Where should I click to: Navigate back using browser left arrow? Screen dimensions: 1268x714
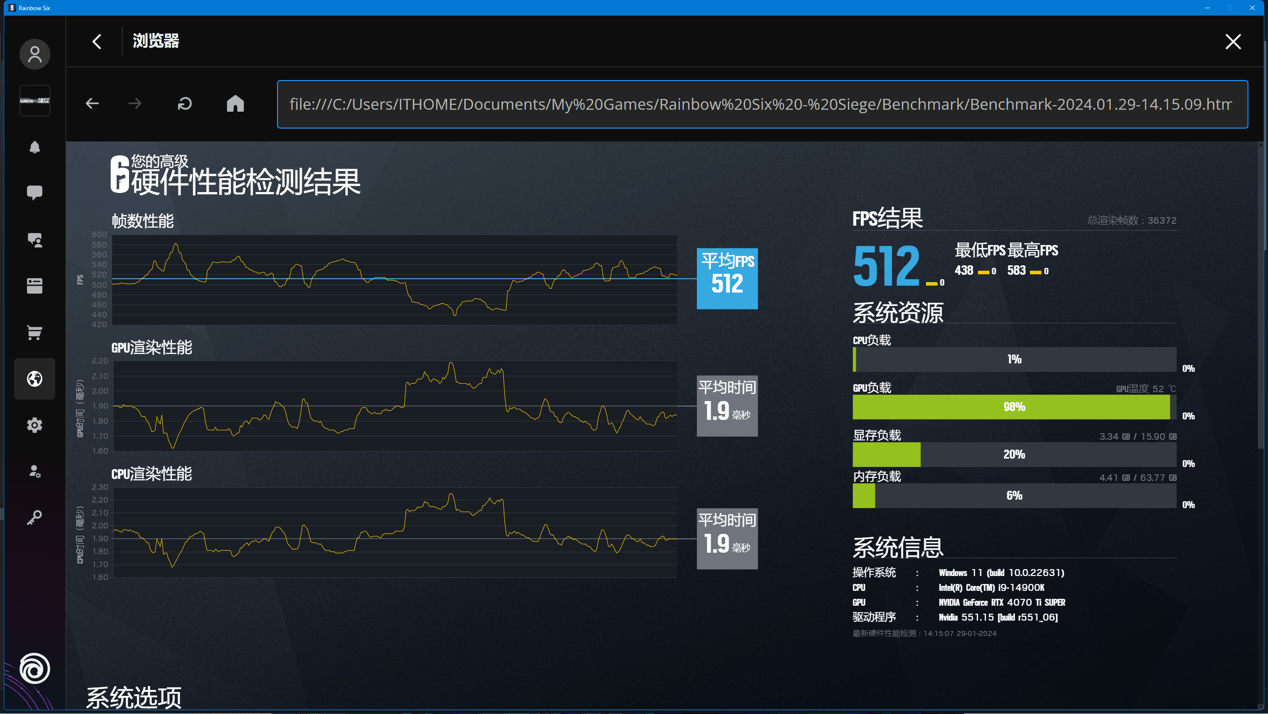pos(92,104)
